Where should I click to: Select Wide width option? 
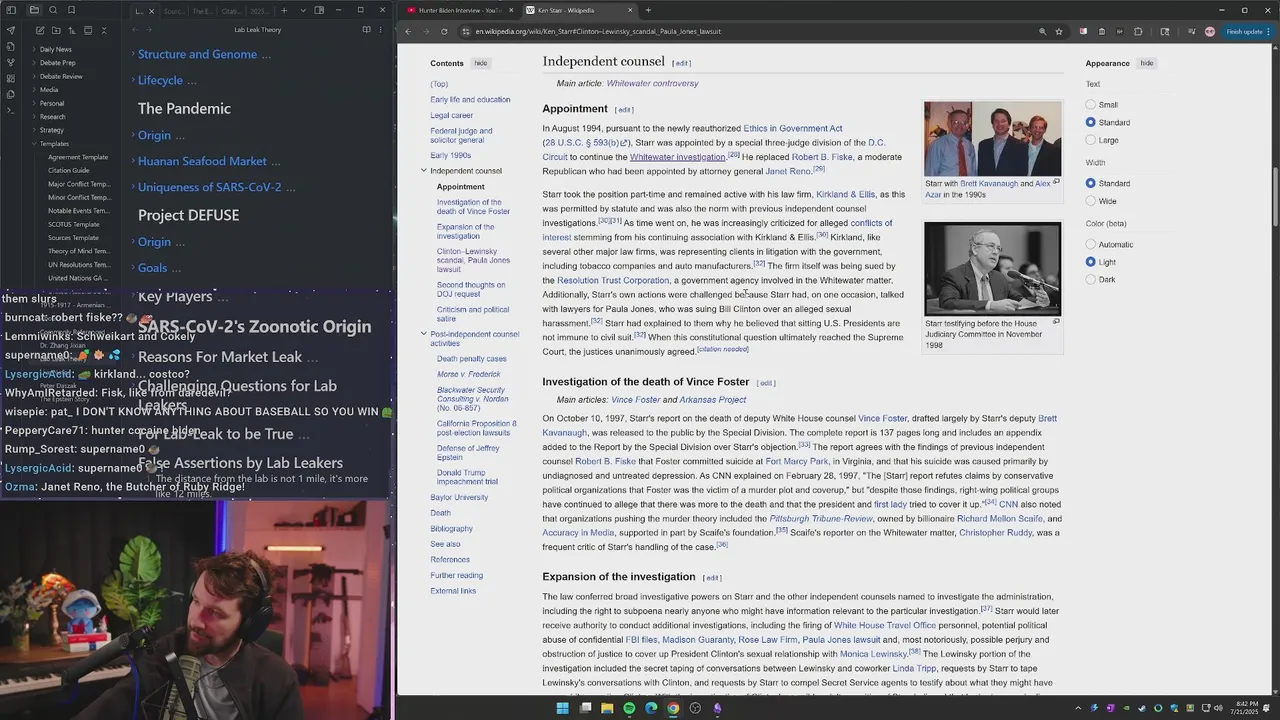(1091, 201)
